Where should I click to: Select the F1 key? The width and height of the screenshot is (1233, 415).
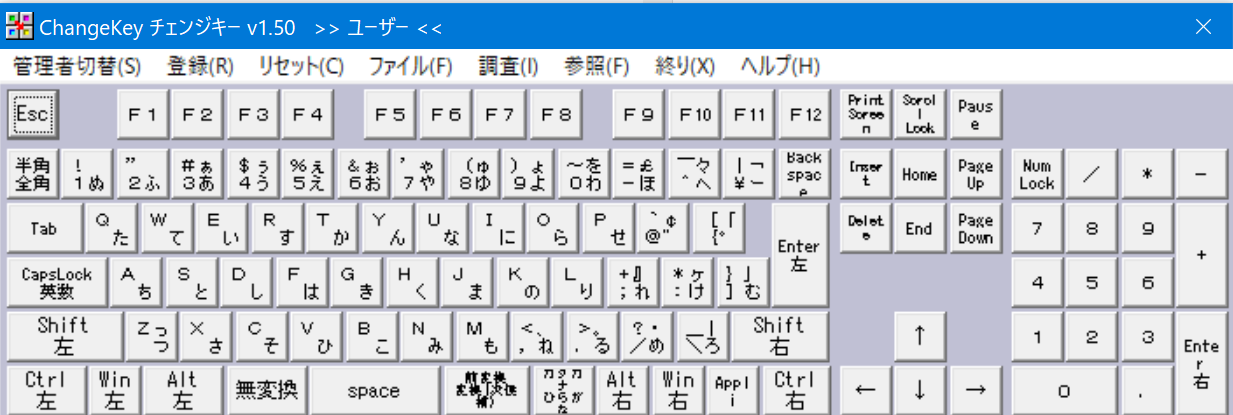click(x=143, y=114)
